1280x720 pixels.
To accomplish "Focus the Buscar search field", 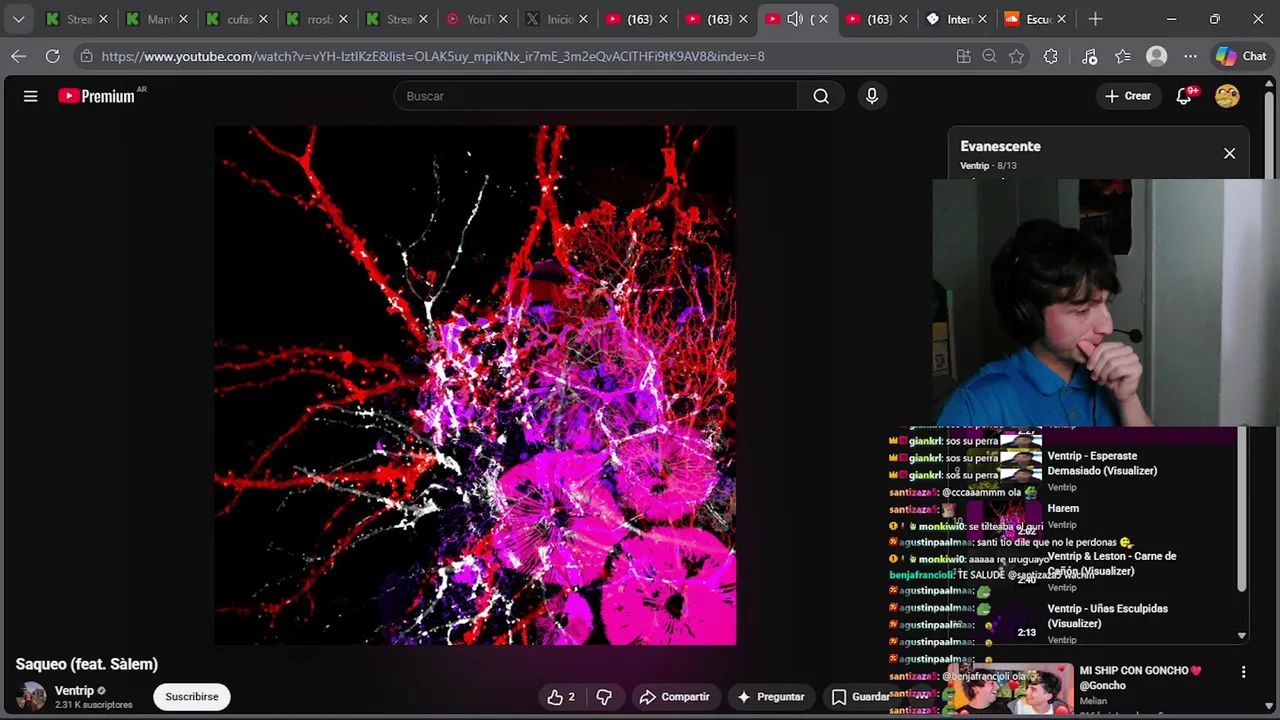I will point(596,96).
